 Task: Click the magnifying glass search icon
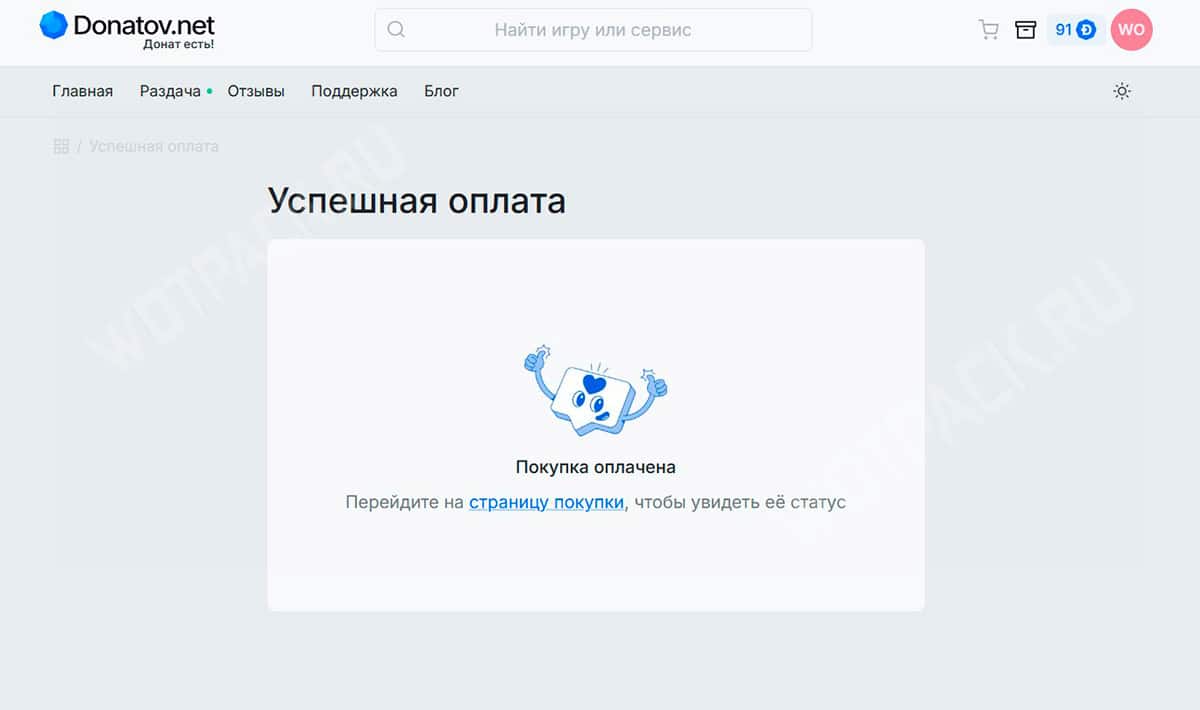point(396,30)
